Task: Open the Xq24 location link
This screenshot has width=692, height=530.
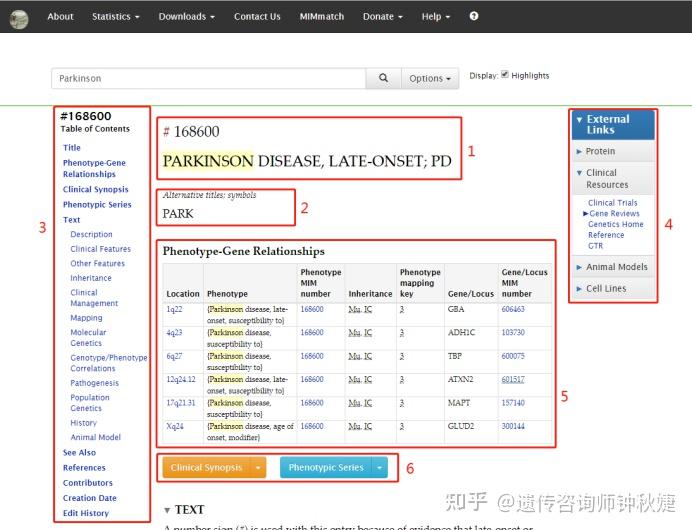Action: (x=175, y=426)
